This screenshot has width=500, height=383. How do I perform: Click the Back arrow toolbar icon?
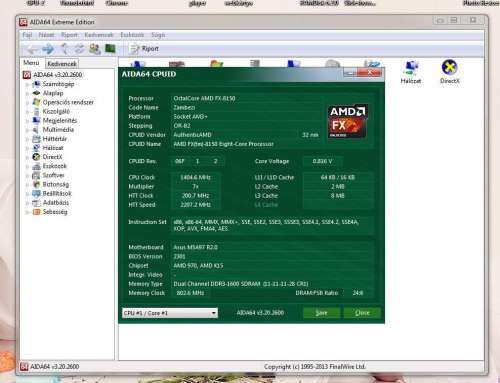point(32,49)
